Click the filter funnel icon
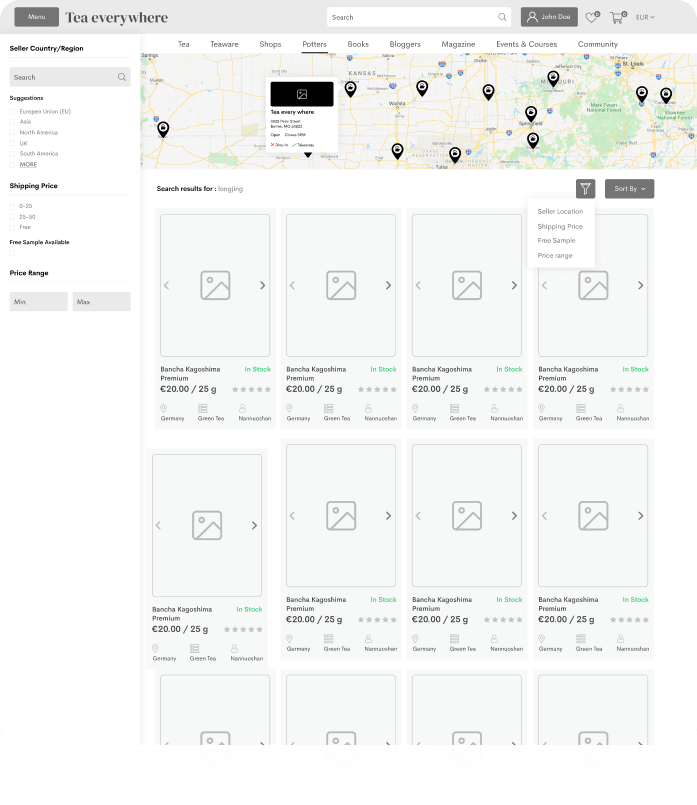Image resolution: width=697 pixels, height=805 pixels. pos(586,189)
